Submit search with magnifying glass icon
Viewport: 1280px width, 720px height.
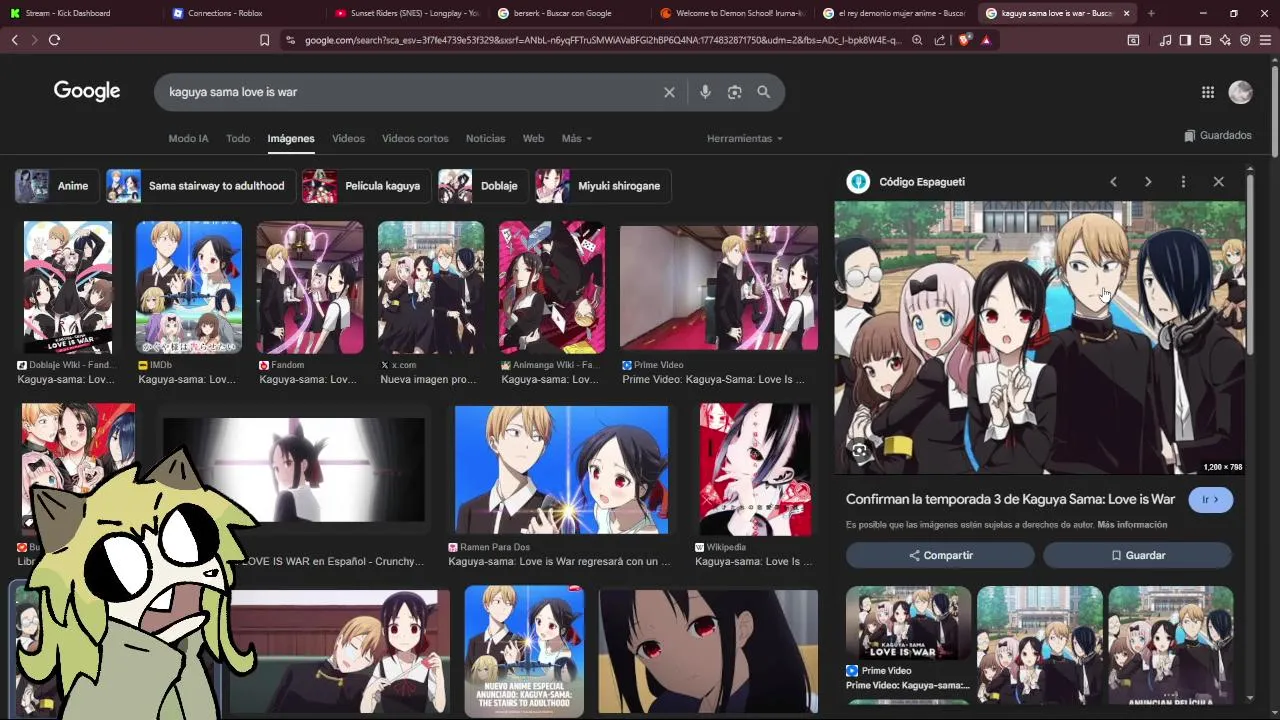(x=764, y=92)
